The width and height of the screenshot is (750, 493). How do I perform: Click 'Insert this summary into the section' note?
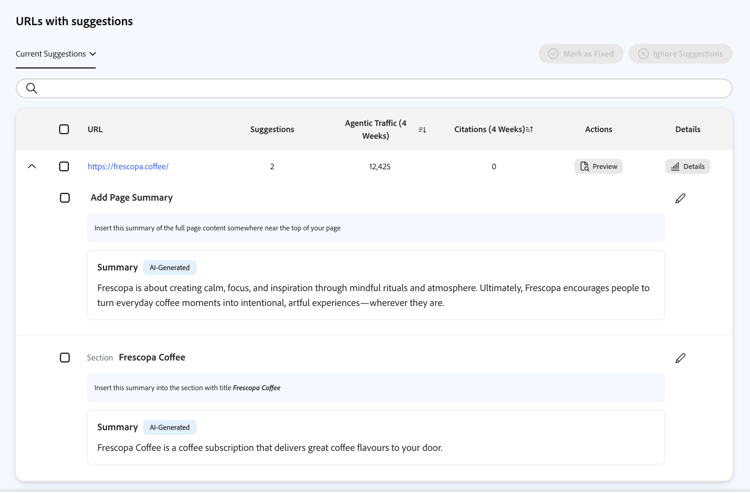pyautogui.click(x=187, y=388)
